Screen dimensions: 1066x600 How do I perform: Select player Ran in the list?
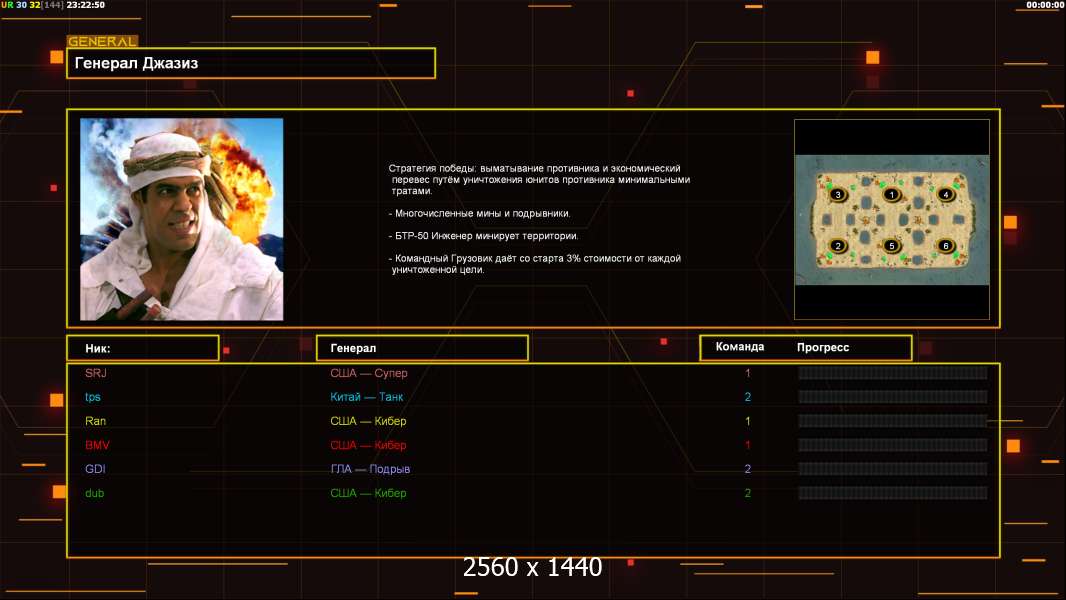pos(95,421)
